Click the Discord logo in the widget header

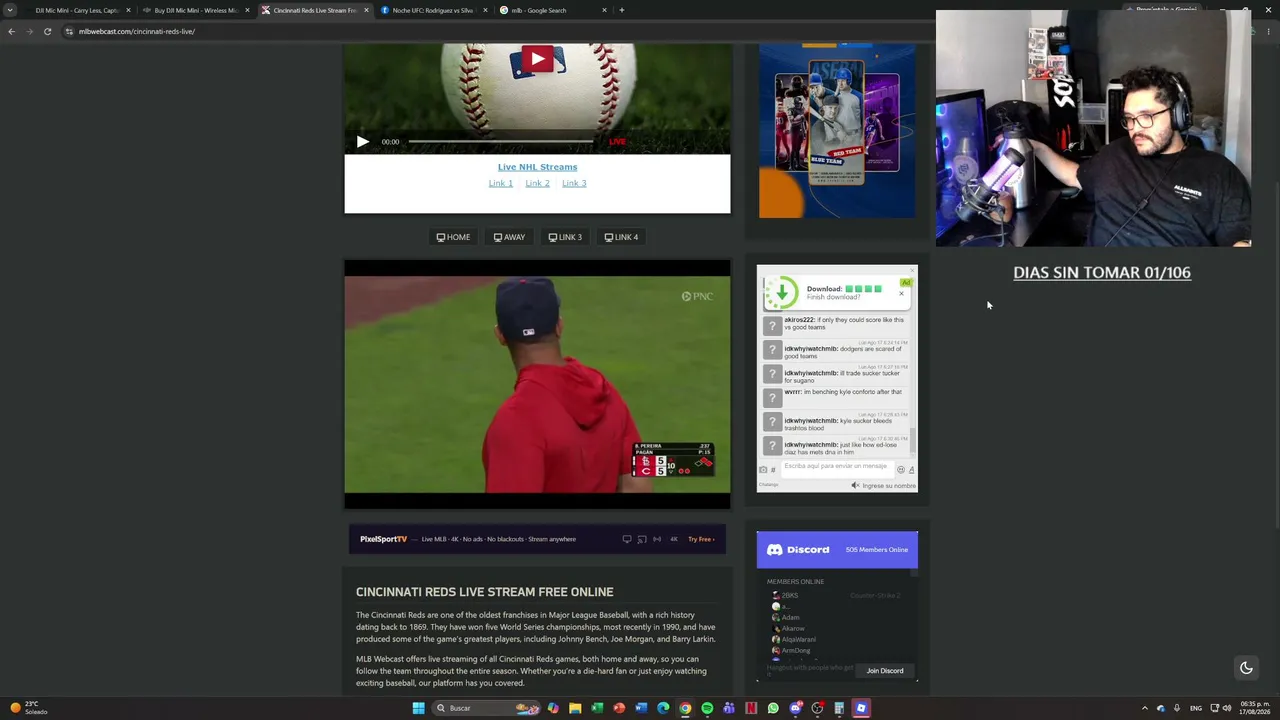tap(798, 549)
